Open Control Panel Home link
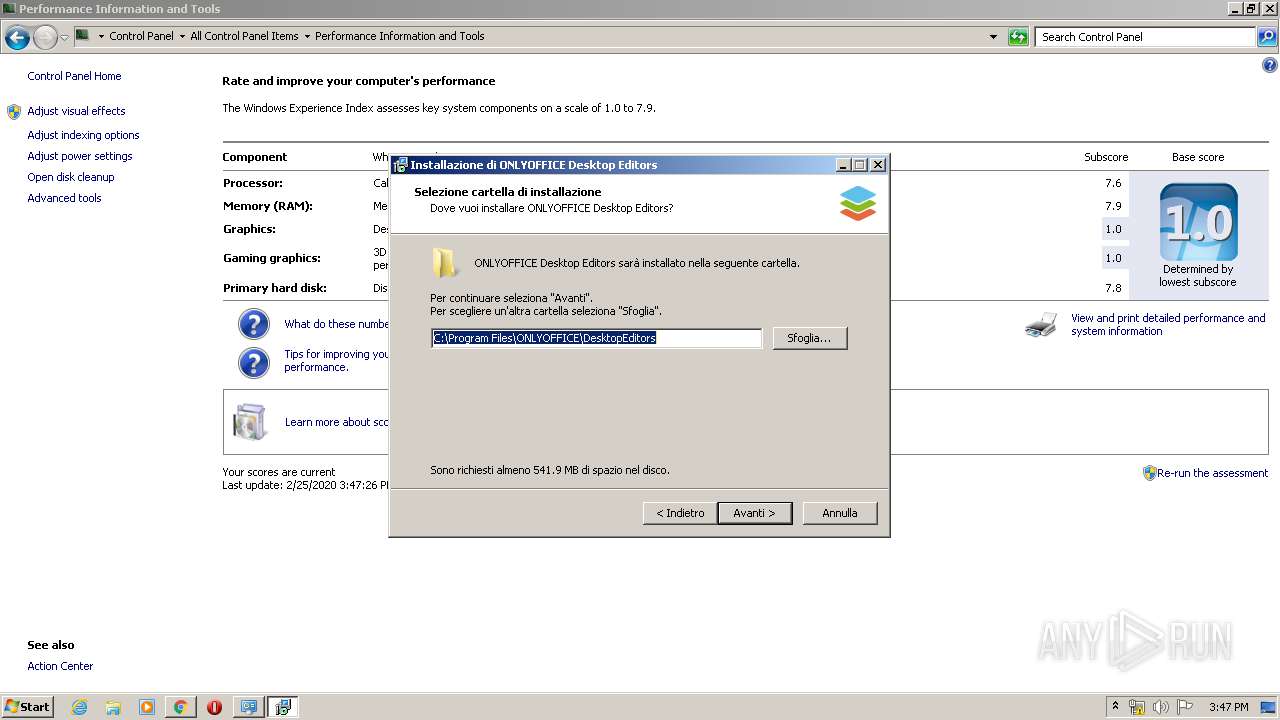 click(x=74, y=76)
